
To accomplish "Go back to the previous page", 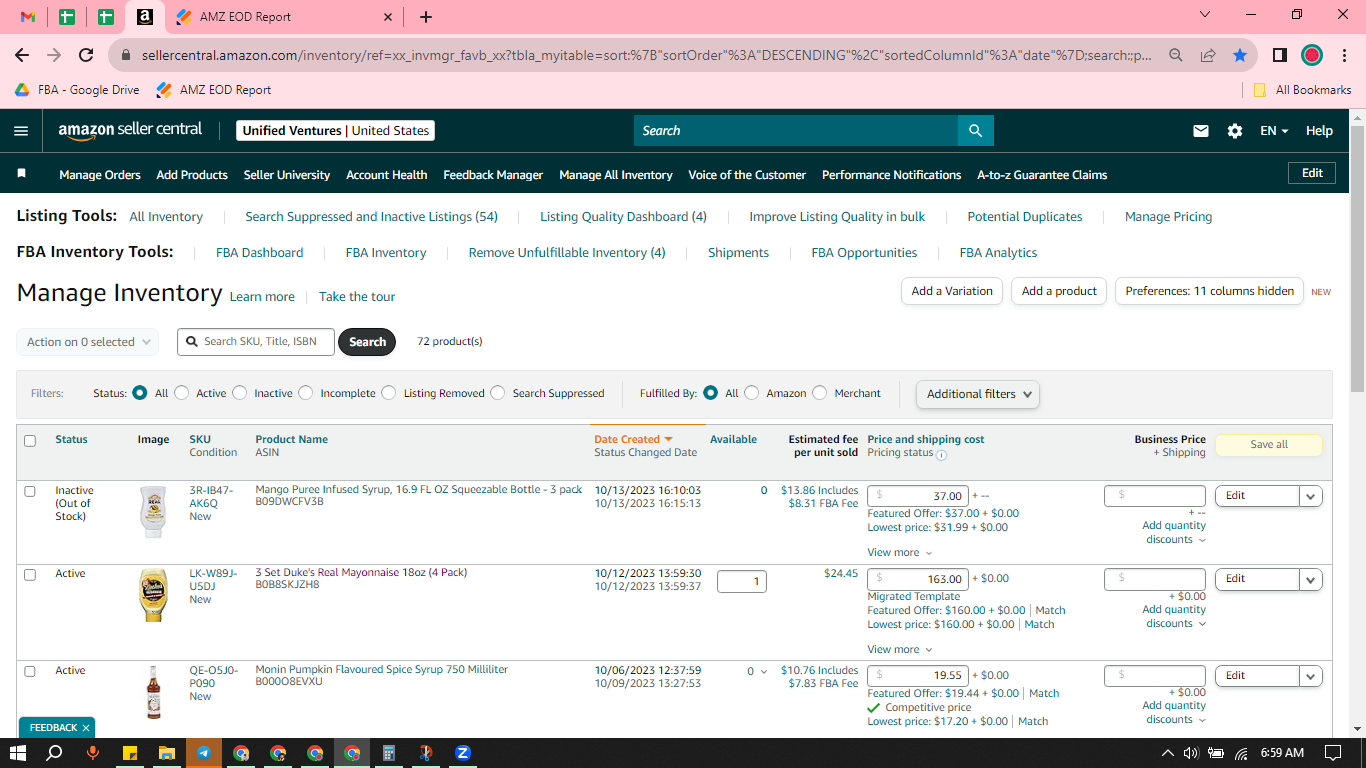I will coord(22,55).
